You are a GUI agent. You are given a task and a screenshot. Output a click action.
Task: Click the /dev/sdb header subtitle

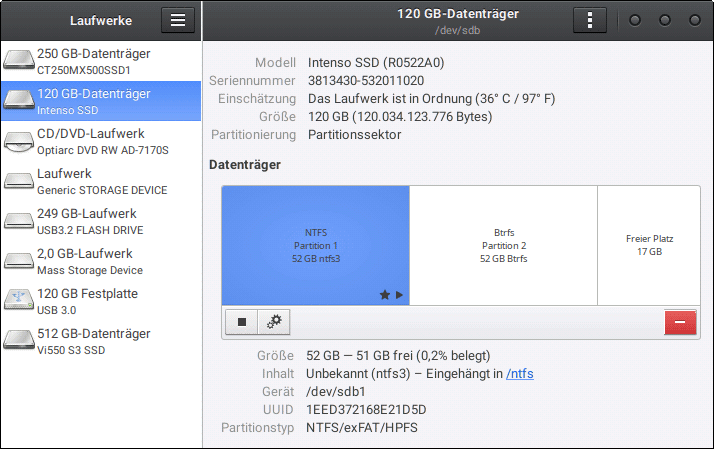tap(457, 31)
